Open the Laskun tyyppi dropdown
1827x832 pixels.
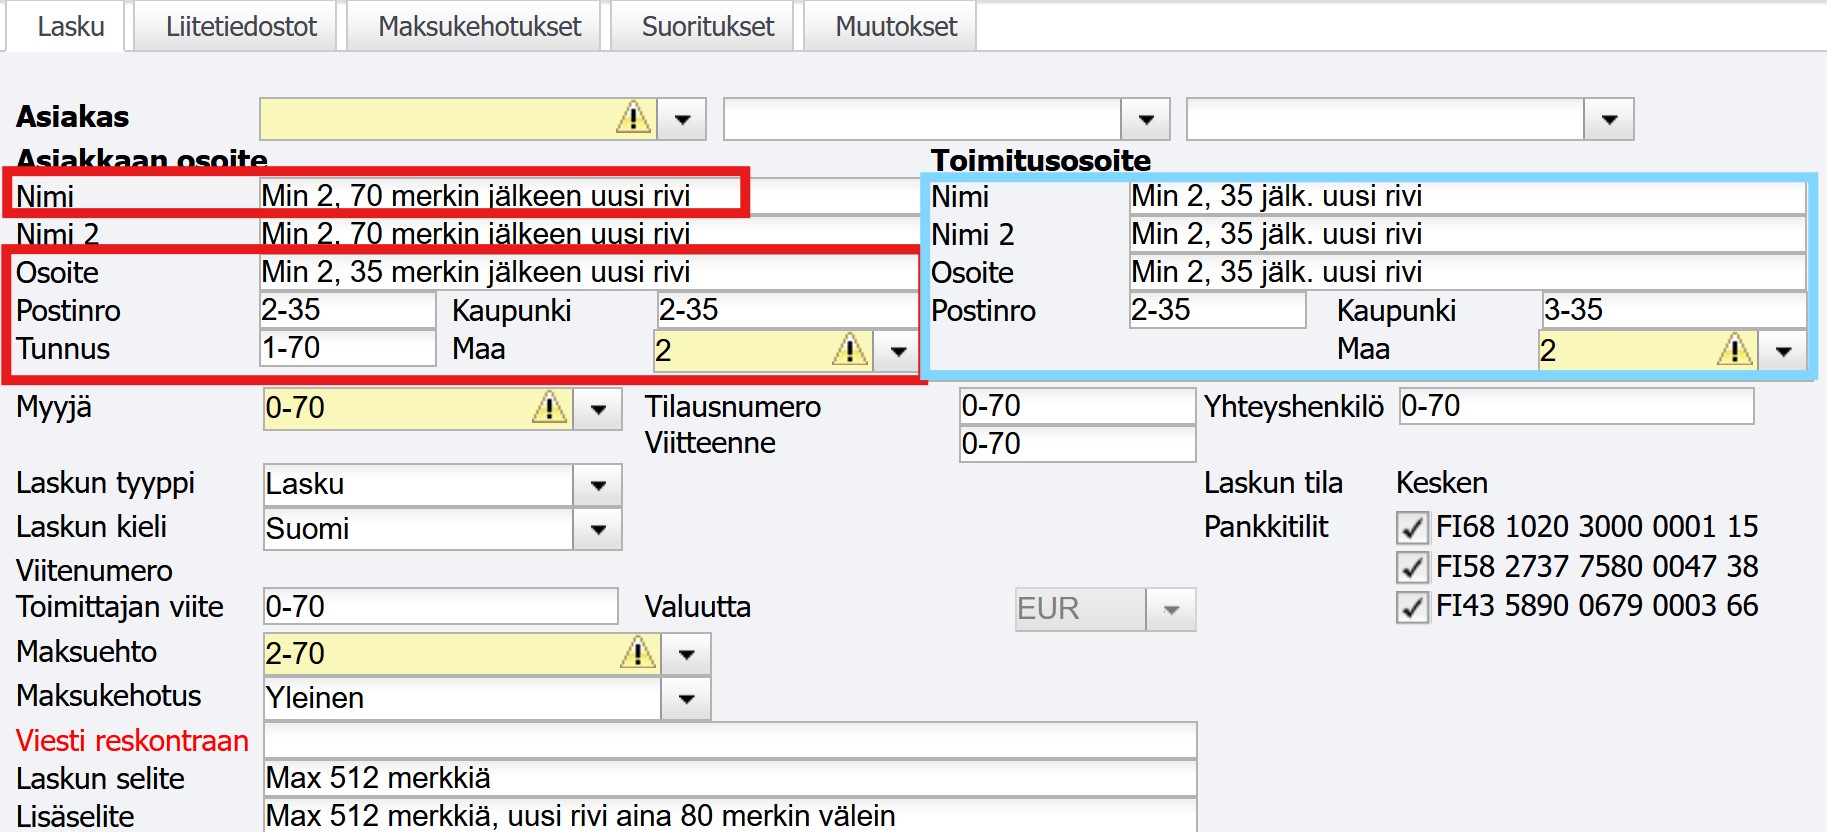coord(598,485)
